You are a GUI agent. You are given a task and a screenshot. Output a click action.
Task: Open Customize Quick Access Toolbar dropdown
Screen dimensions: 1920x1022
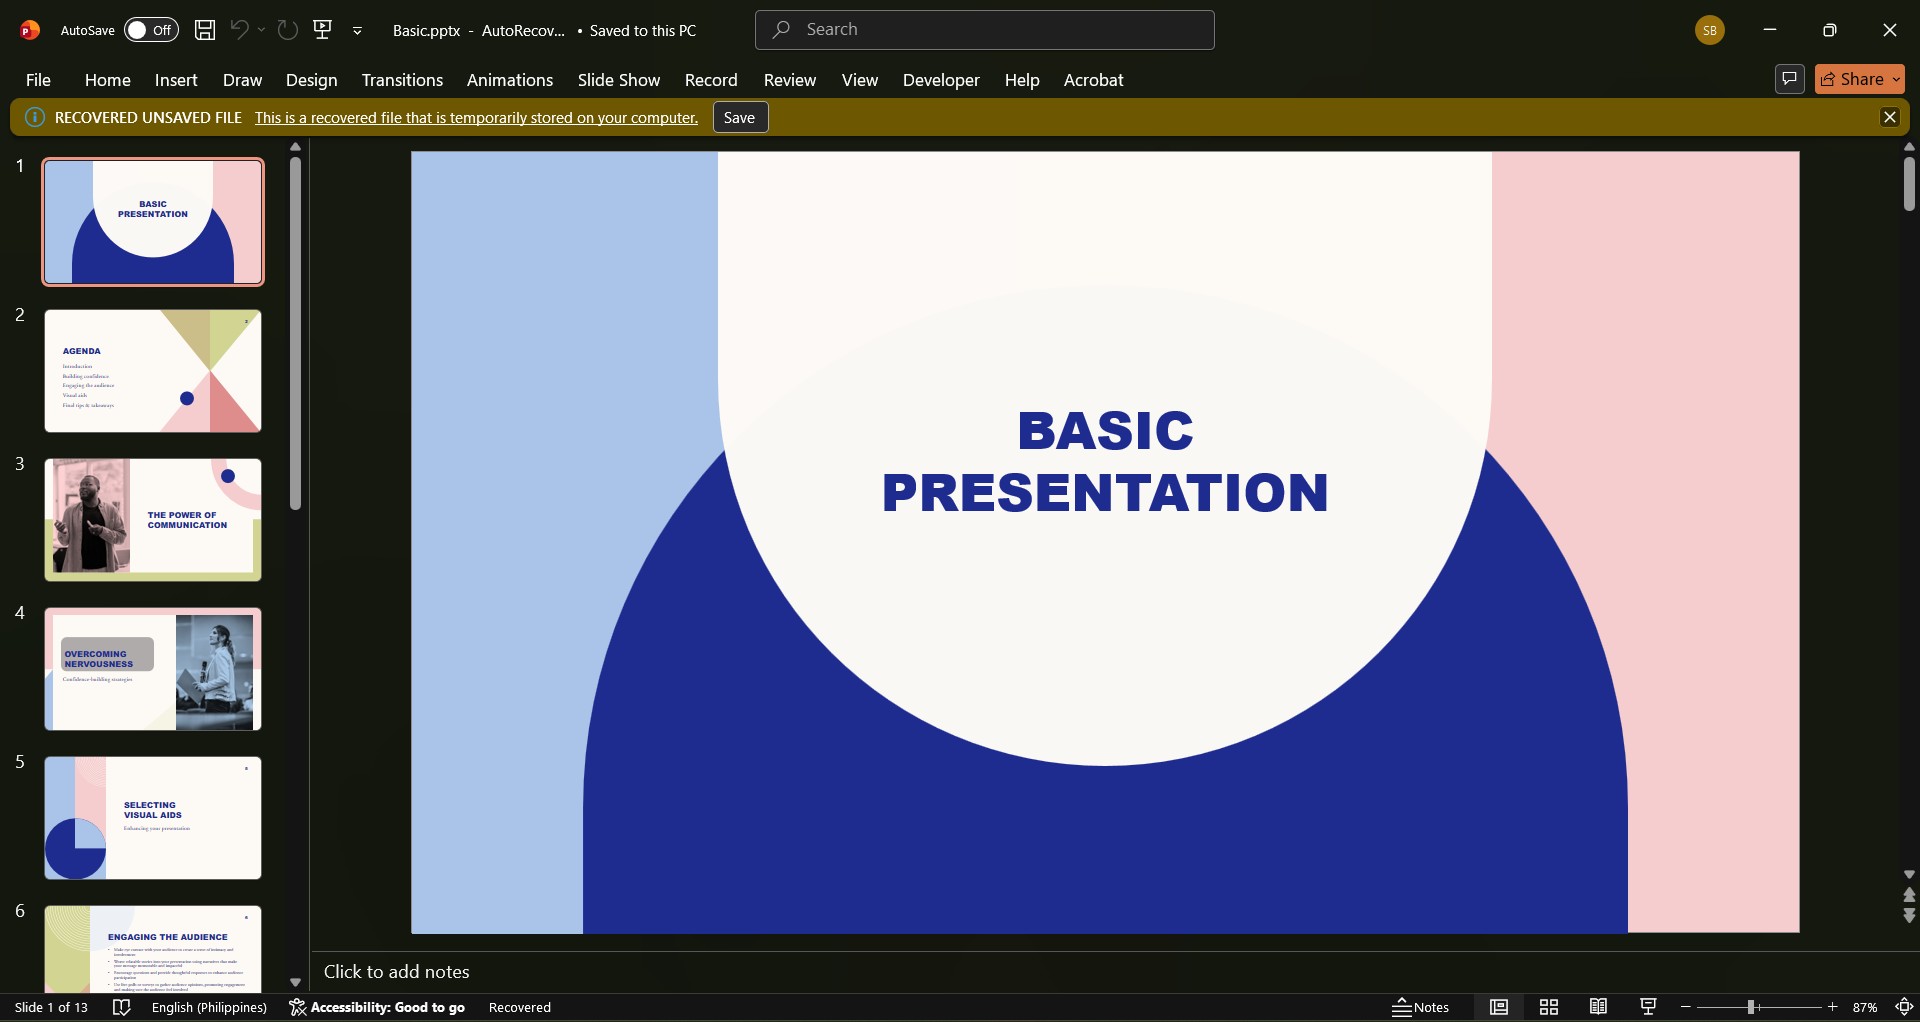click(357, 31)
